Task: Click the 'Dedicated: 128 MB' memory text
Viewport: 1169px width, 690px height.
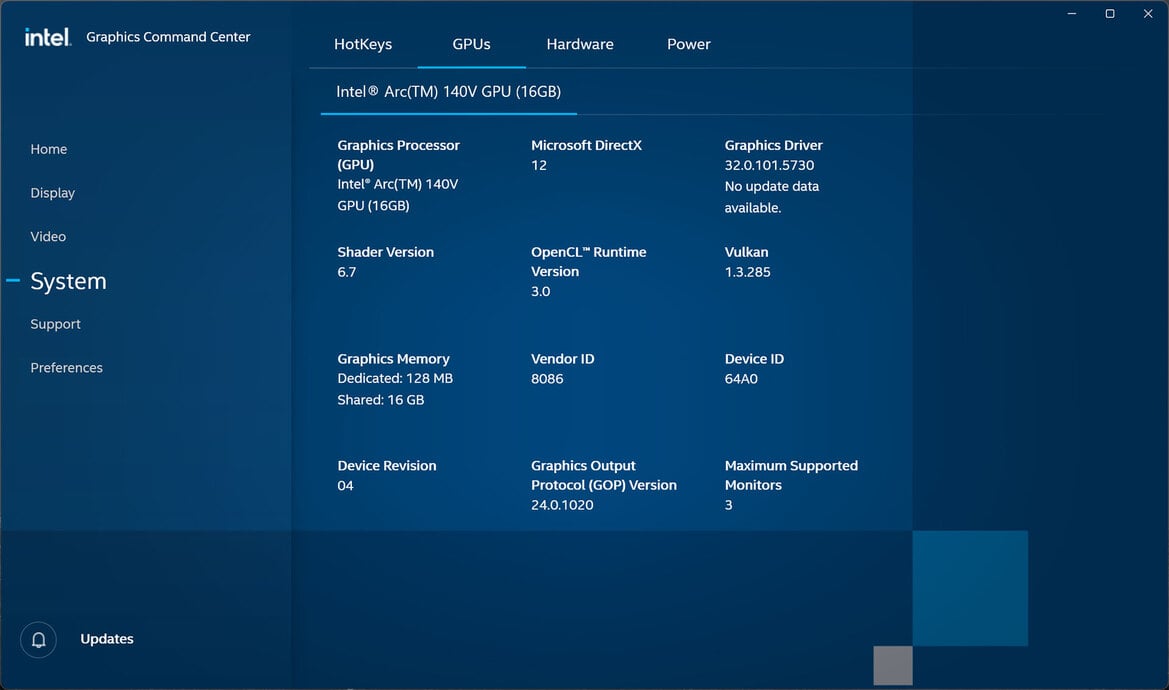Action: click(x=395, y=379)
